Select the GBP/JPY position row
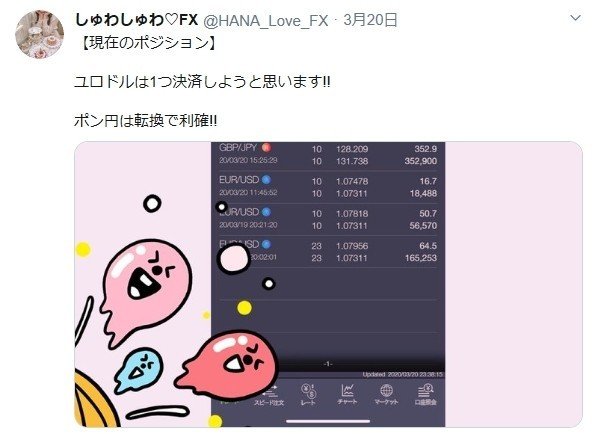Viewport: 594px width, 434px height. 328,155
